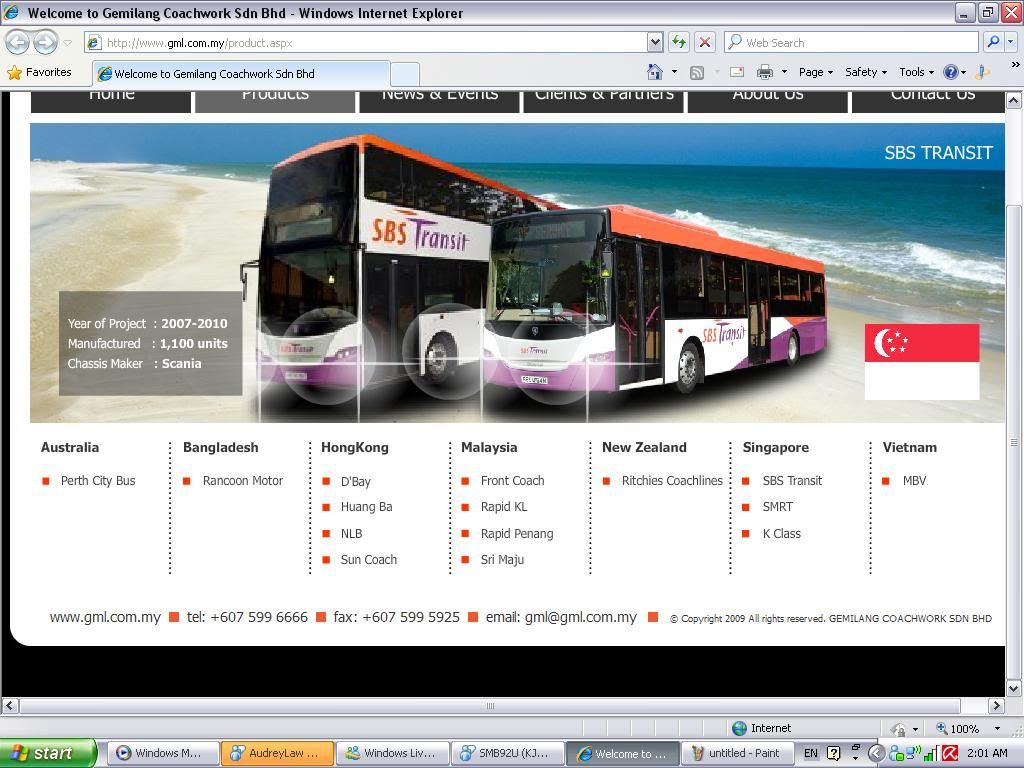Refresh the page with the green arrows icon
Screen dimensions: 1024x768
(679, 42)
